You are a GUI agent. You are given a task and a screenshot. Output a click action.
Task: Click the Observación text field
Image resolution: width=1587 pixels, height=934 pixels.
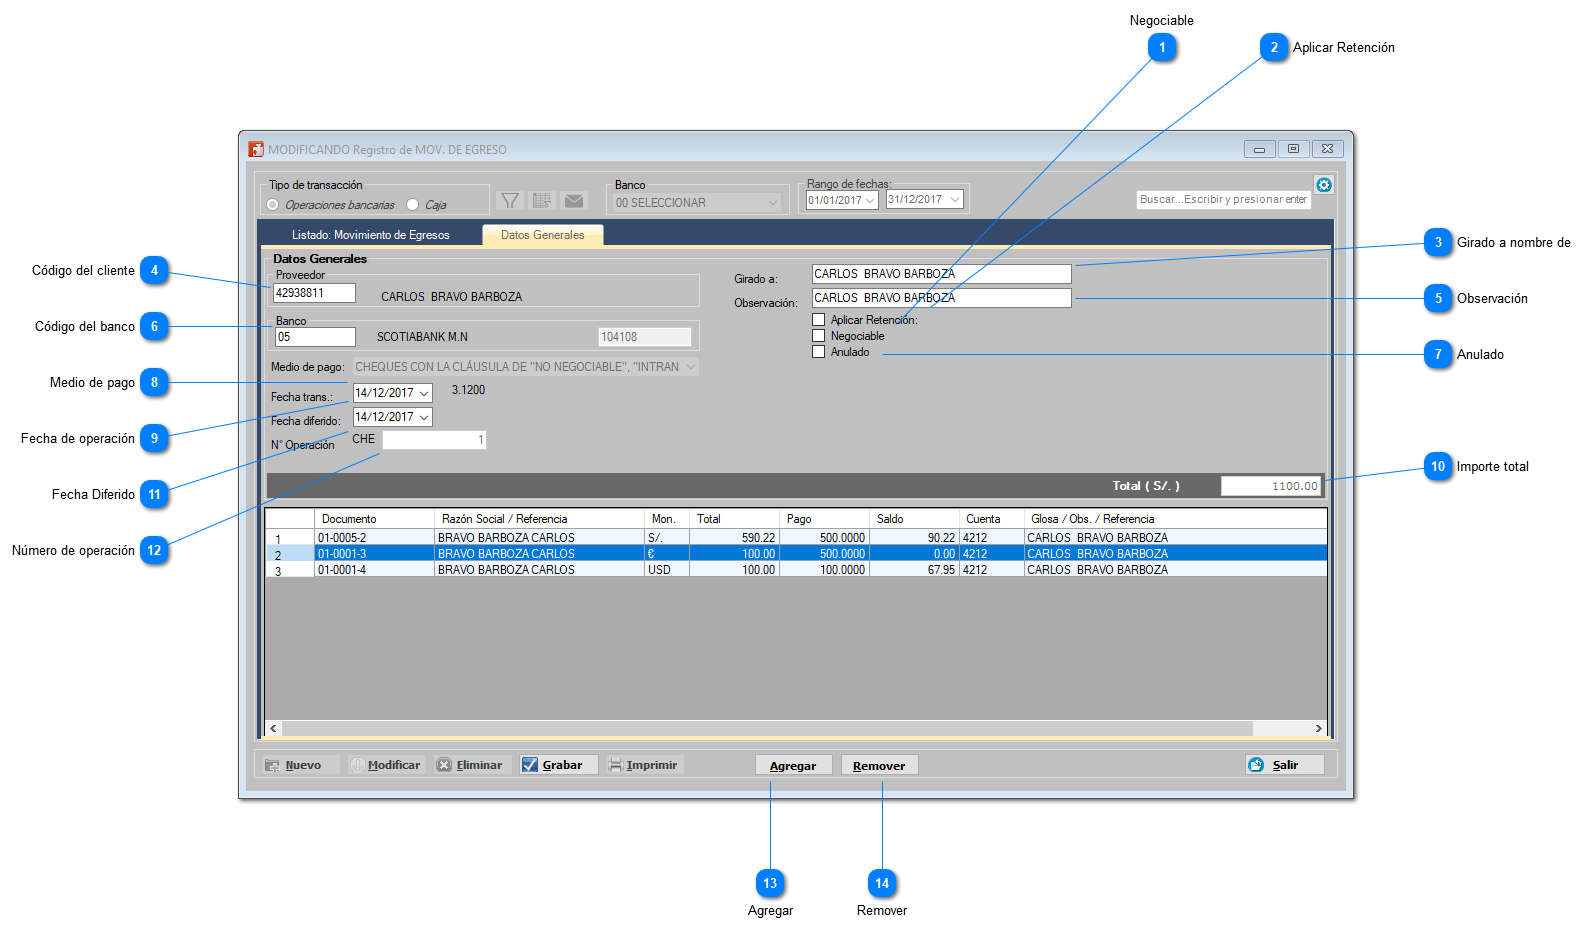coord(941,298)
